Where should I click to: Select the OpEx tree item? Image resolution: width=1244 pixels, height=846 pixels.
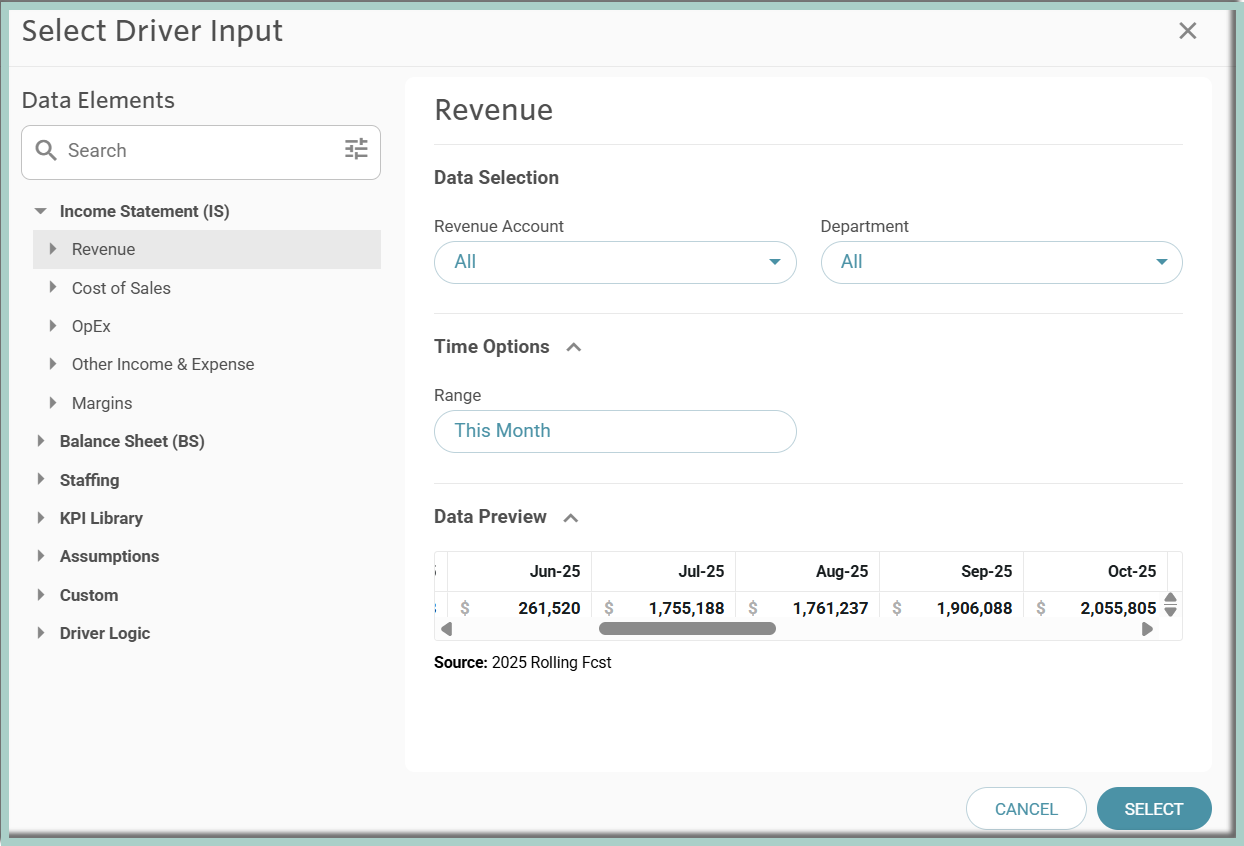tap(91, 326)
